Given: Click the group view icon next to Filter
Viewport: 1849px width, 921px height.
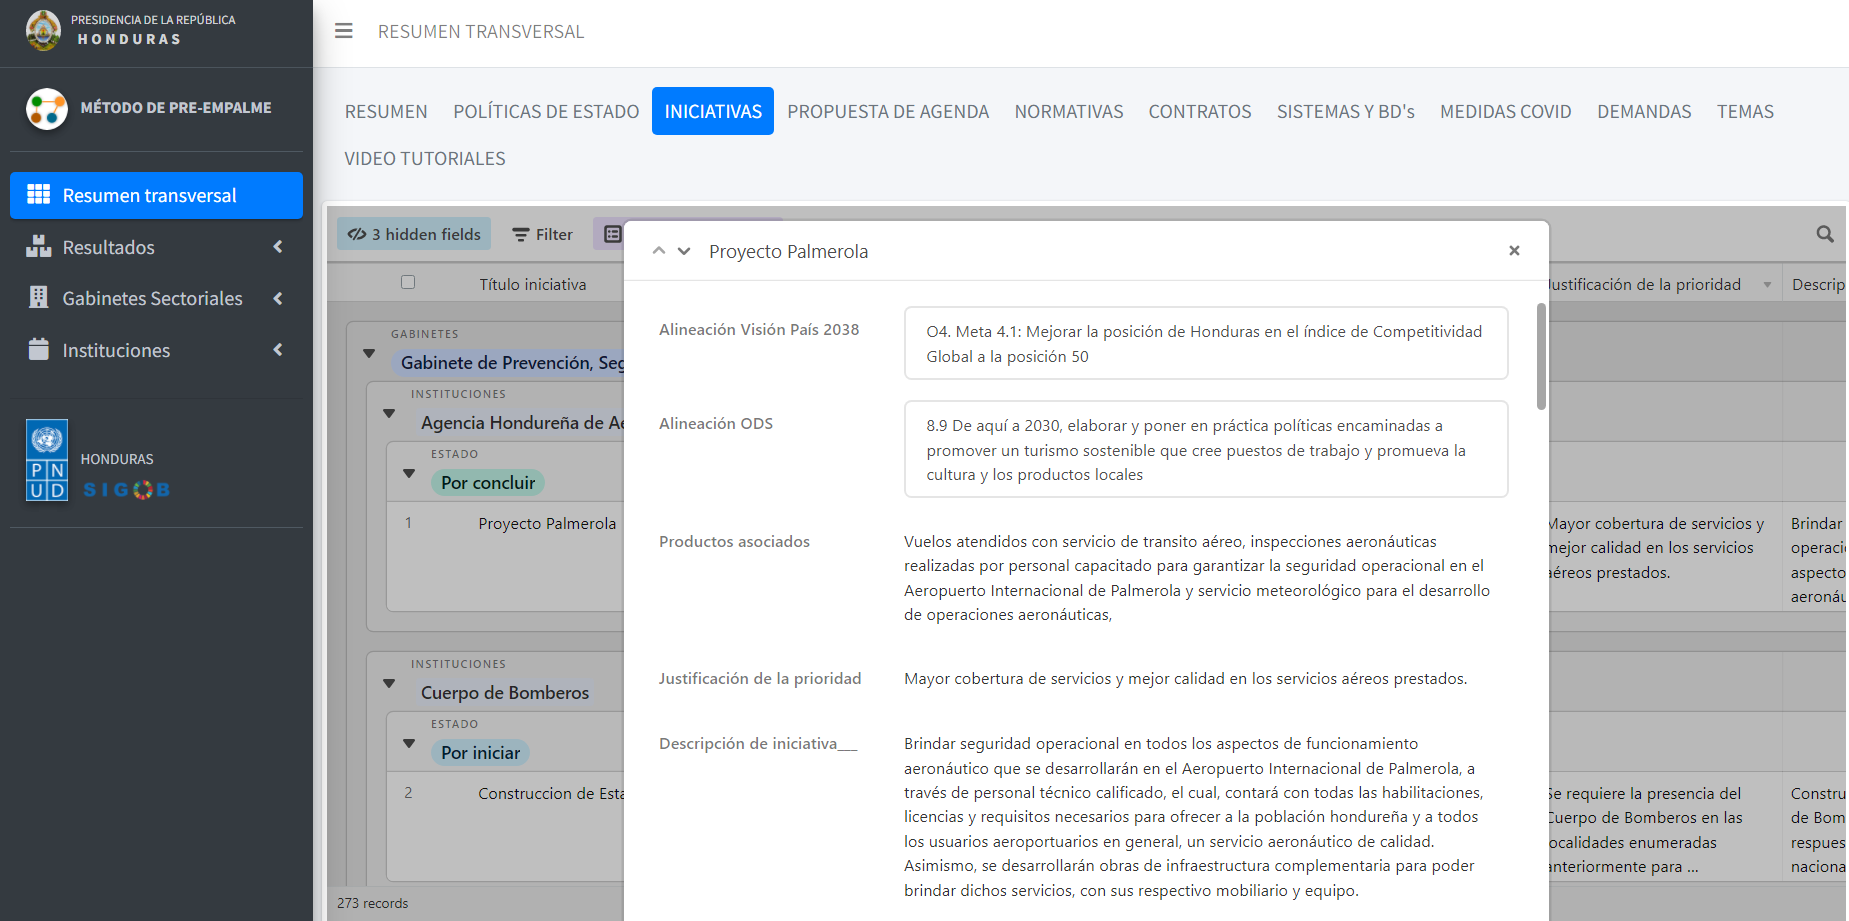Looking at the screenshot, I should (x=612, y=234).
